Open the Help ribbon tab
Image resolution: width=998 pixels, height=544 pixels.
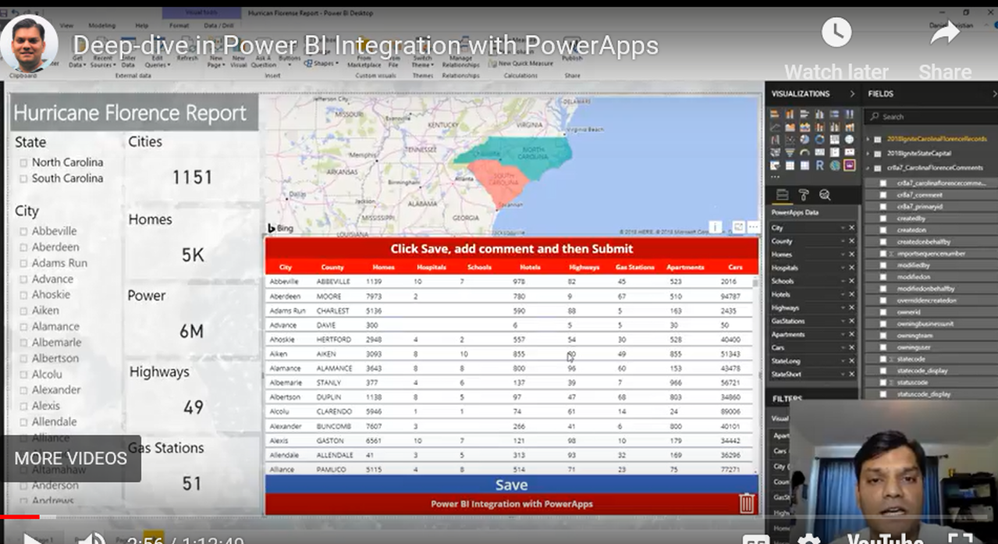[141, 25]
